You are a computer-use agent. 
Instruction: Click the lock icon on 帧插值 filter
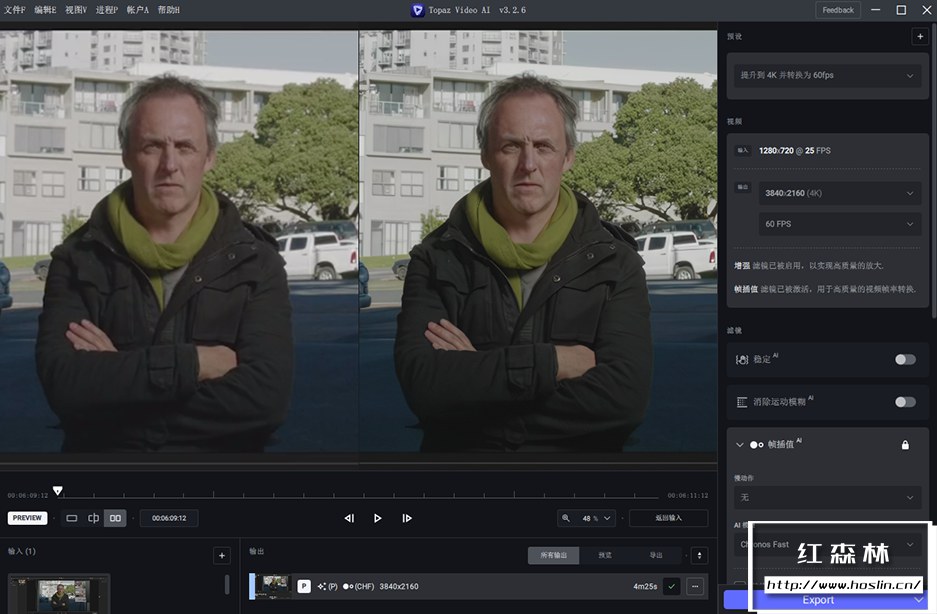[x=905, y=445]
